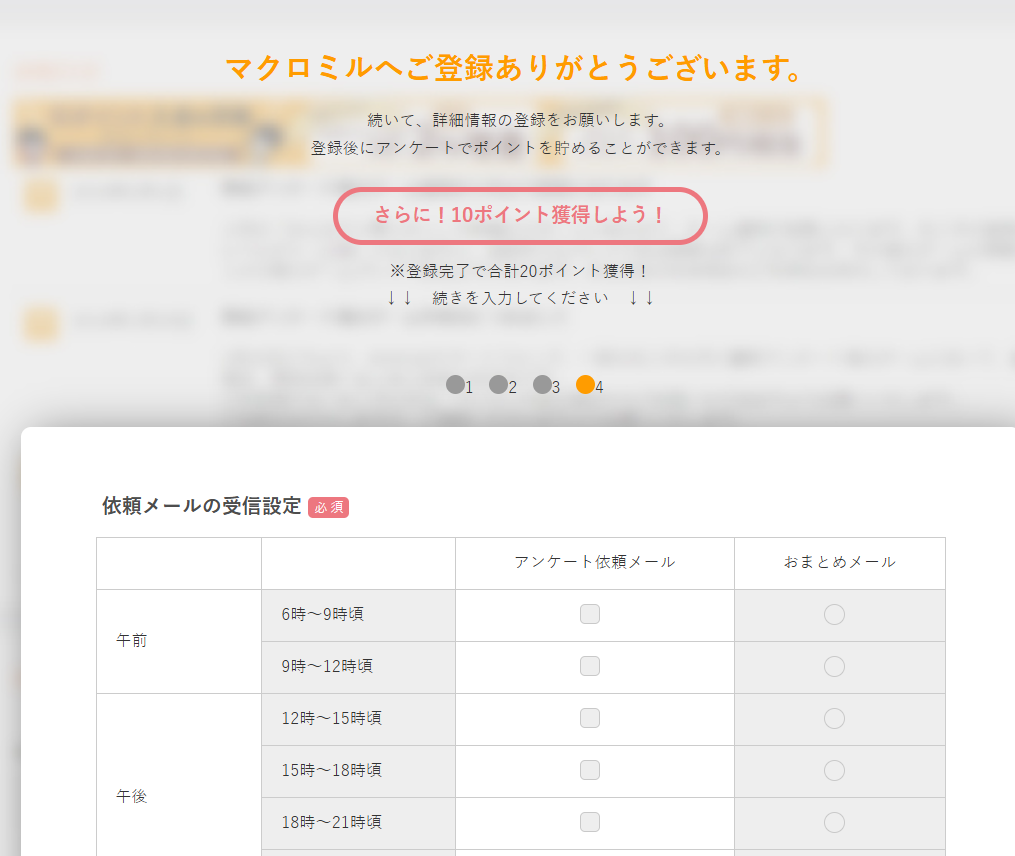1015x856 pixels.
Task: Click the 12時〜15時頃 time label
Action: 331,718
